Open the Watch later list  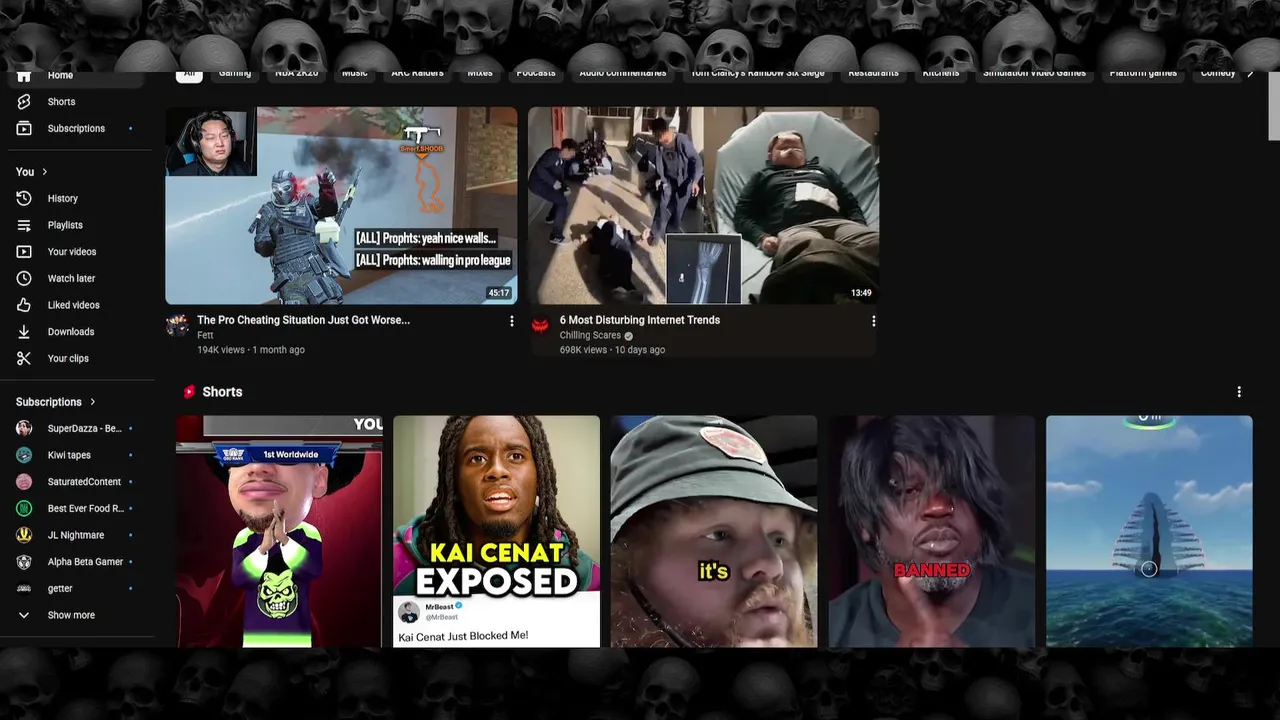(x=71, y=279)
